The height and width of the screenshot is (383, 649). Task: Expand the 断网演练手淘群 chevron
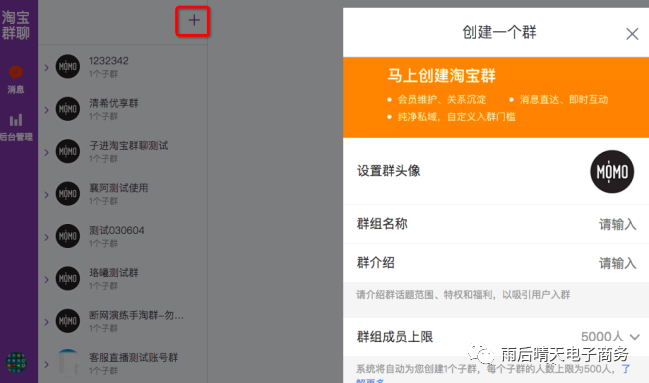click(x=46, y=322)
